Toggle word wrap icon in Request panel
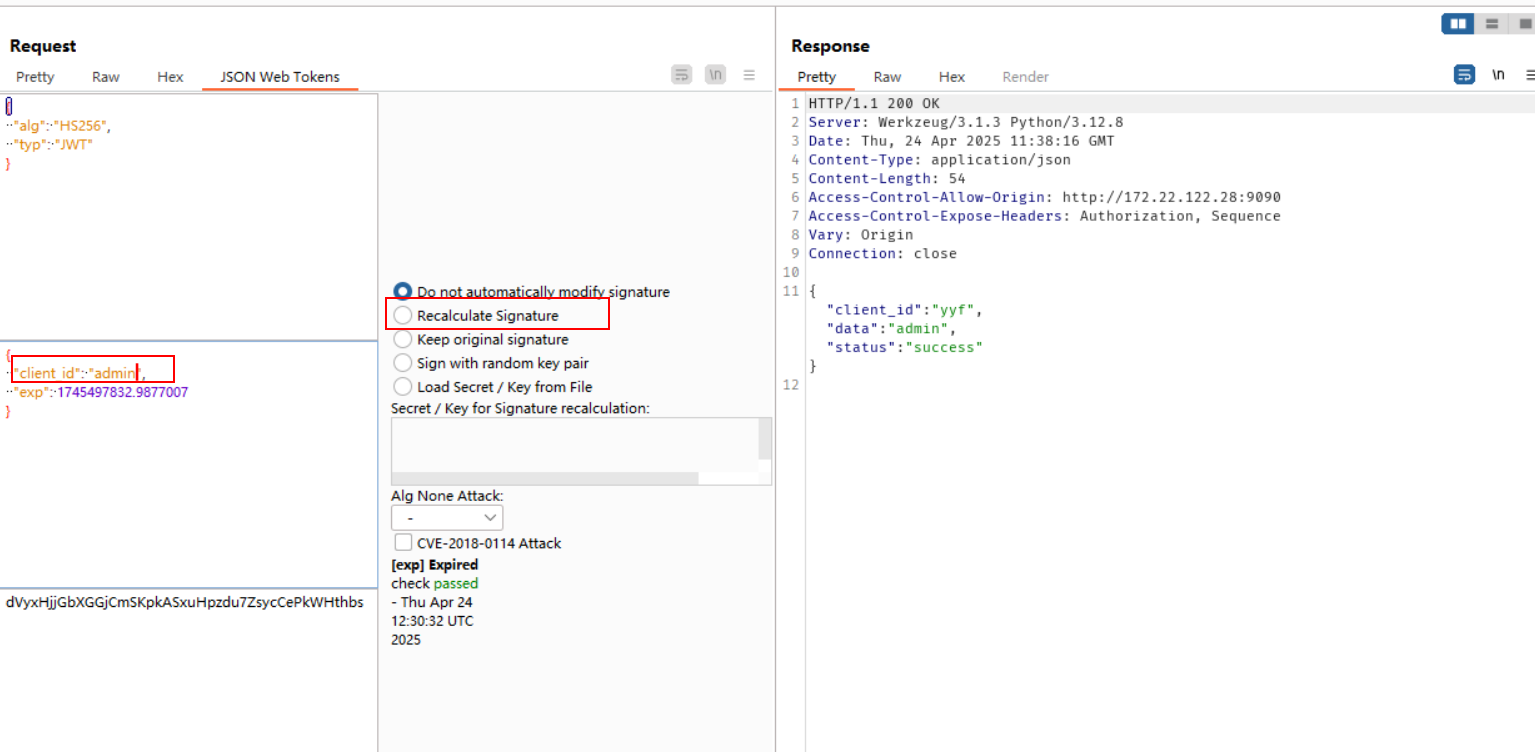This screenshot has width=1535, height=752. (x=682, y=74)
